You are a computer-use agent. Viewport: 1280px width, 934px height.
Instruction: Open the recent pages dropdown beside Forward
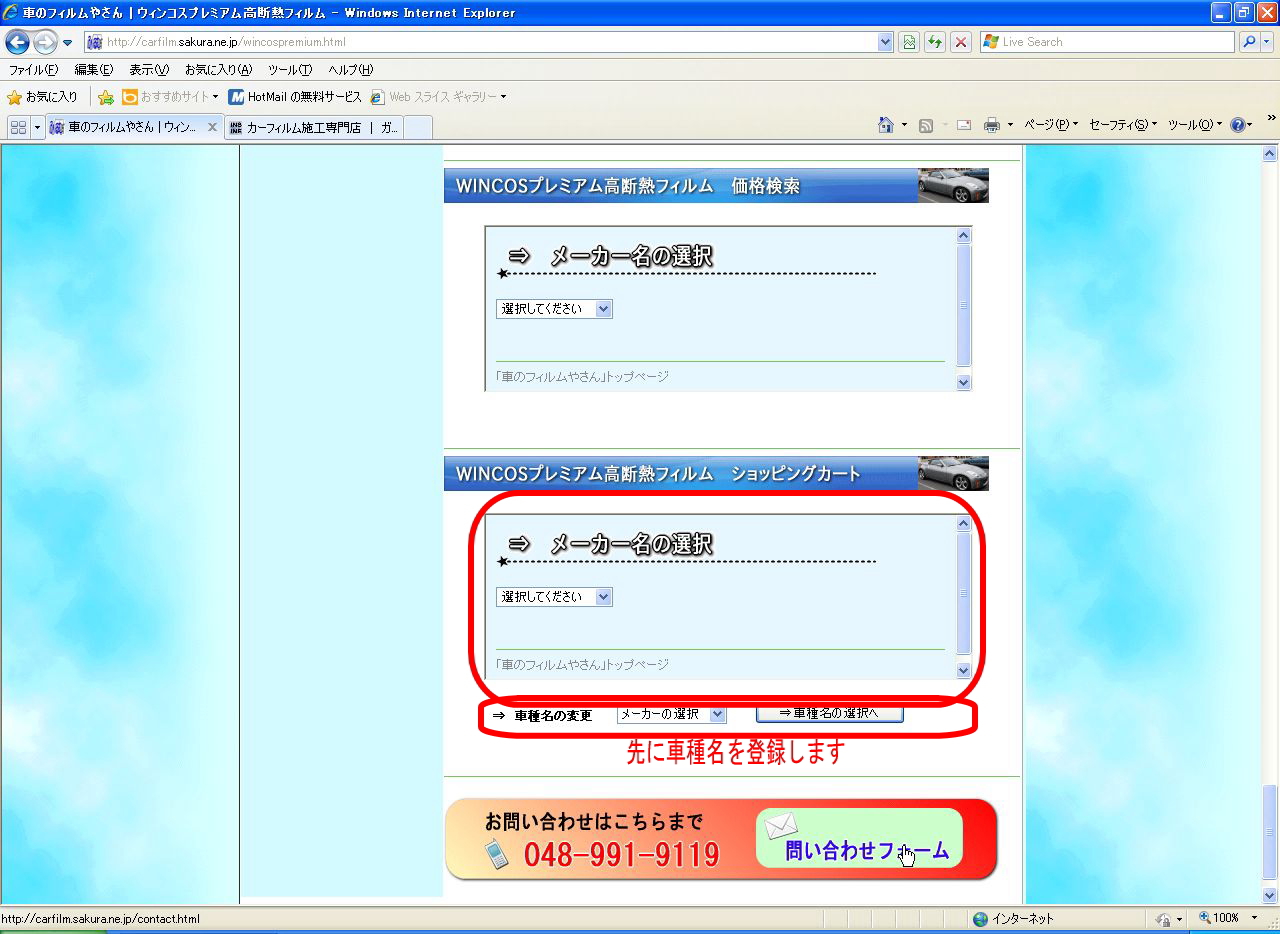click(68, 43)
